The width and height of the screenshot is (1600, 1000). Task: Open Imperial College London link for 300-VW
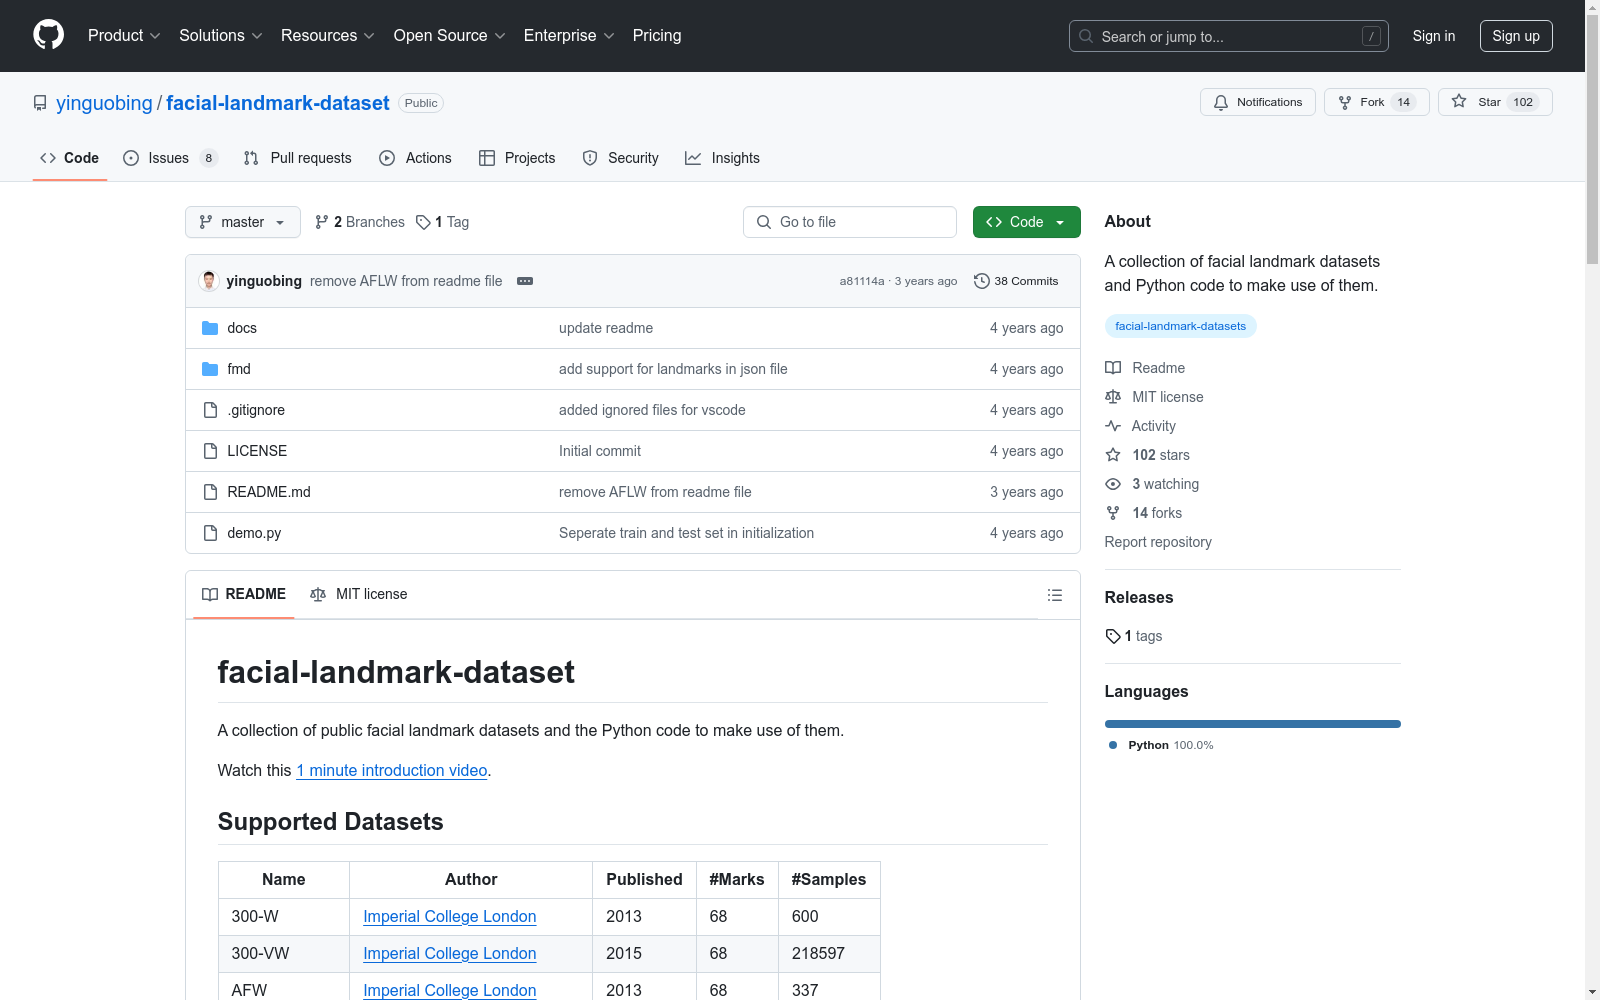pos(450,953)
